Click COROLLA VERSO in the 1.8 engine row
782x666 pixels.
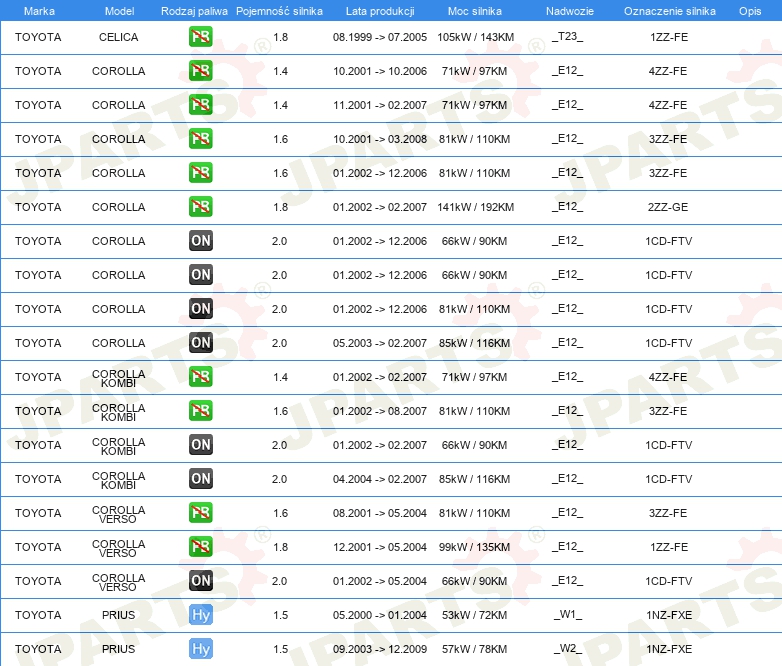coord(118,548)
